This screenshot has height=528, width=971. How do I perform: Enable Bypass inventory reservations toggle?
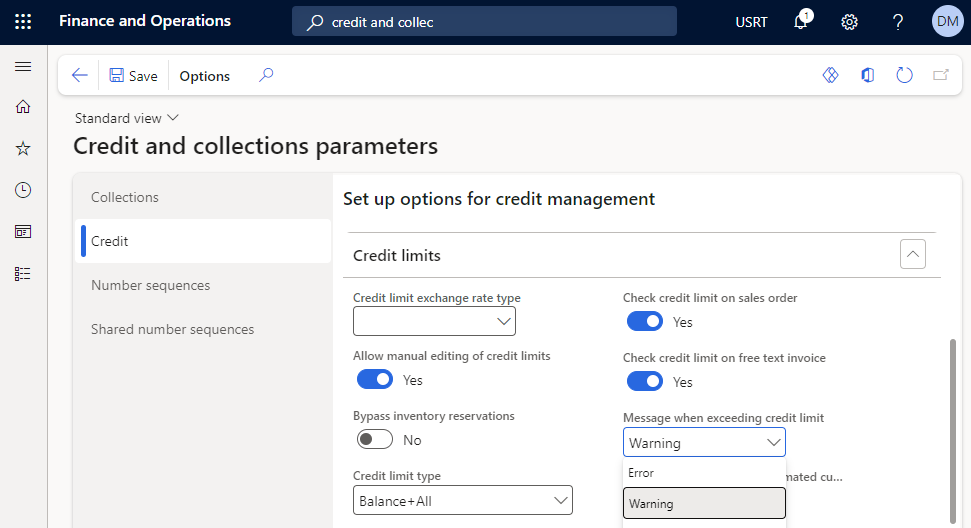tap(375, 440)
